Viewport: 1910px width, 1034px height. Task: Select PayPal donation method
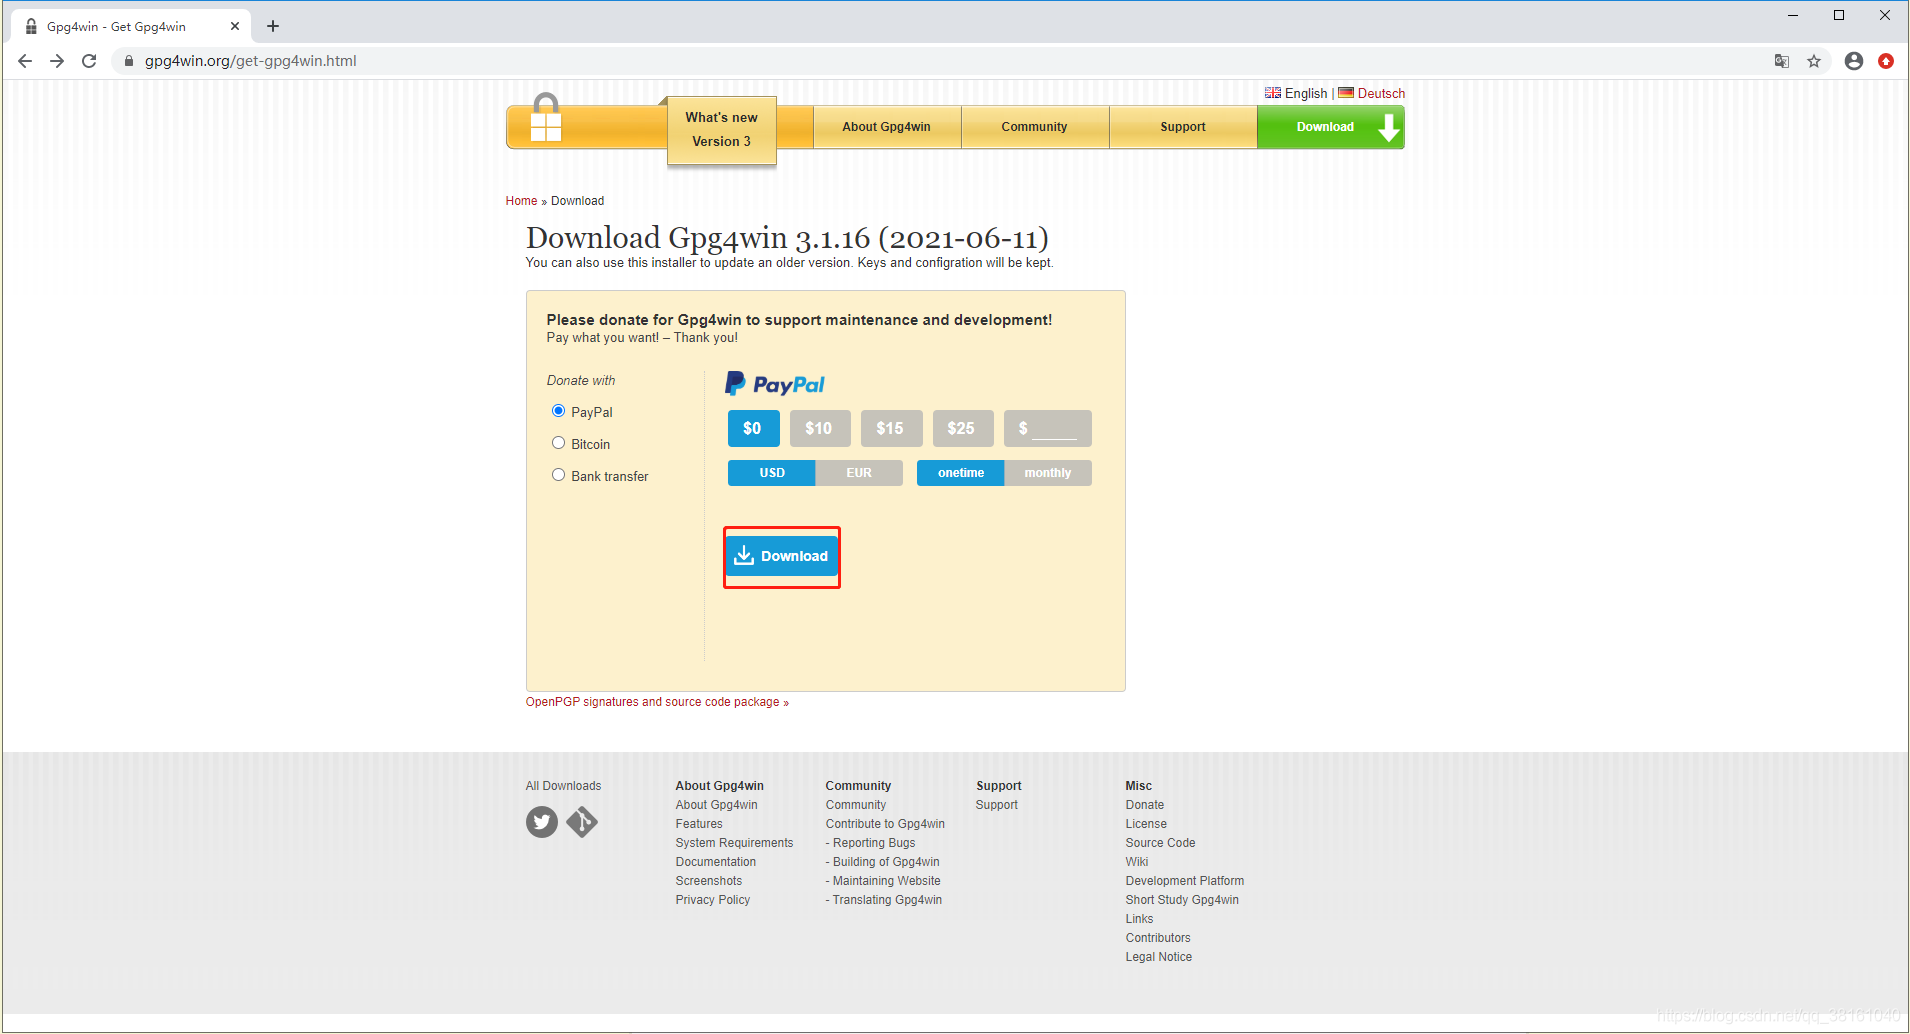click(558, 411)
